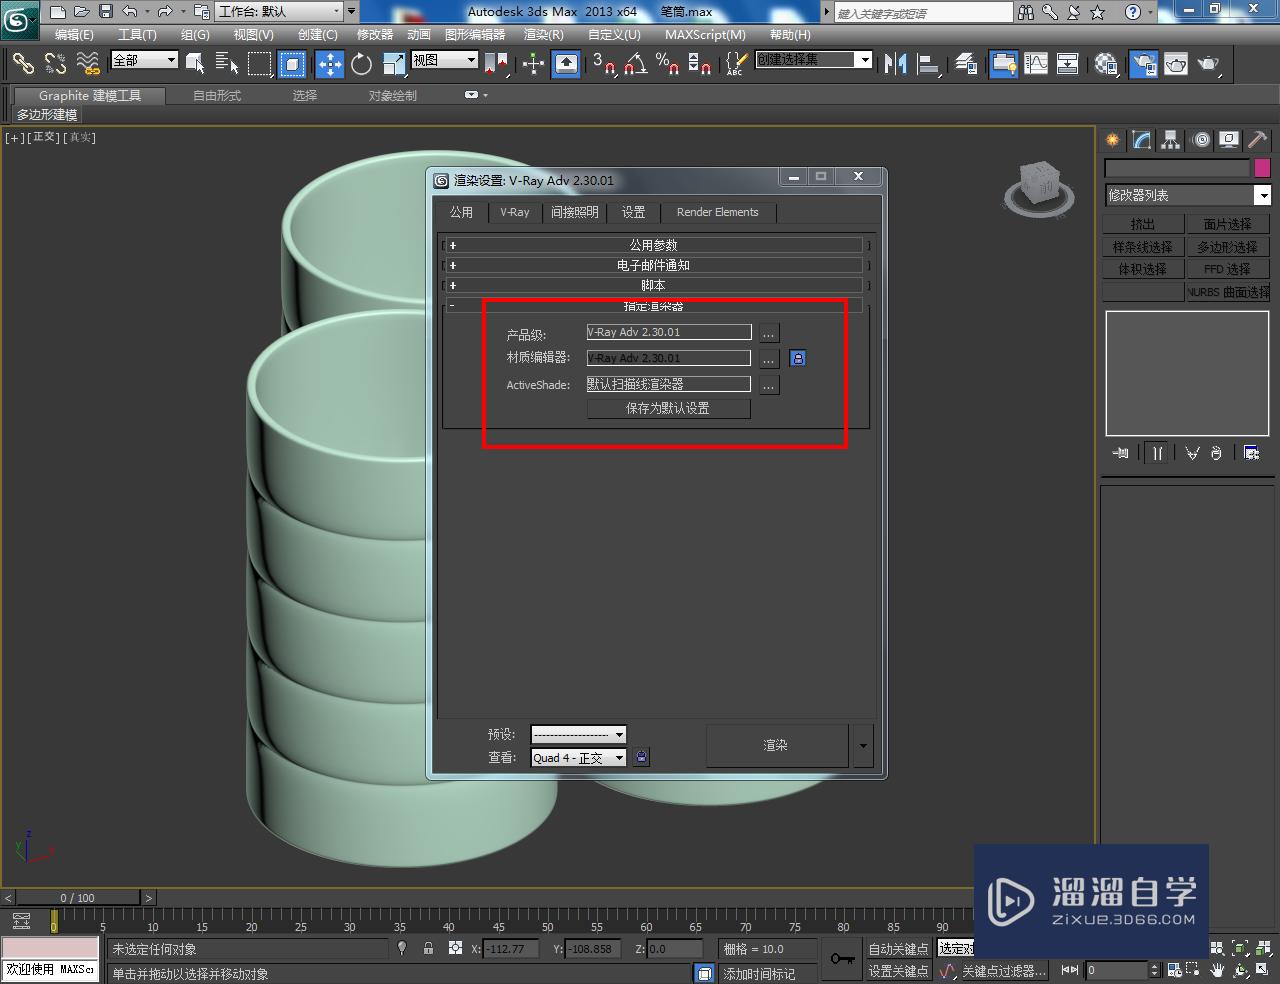Toggle lock next to 材质编辑器 renderer
This screenshot has height=984, width=1280.
coord(798,358)
